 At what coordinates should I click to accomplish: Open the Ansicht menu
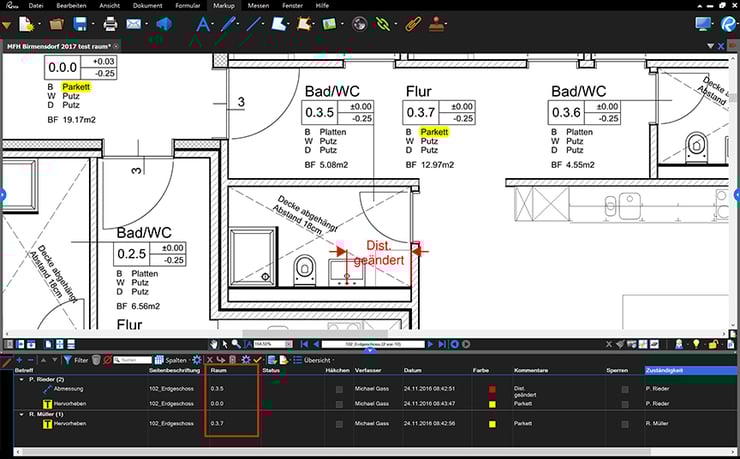[x=109, y=6]
